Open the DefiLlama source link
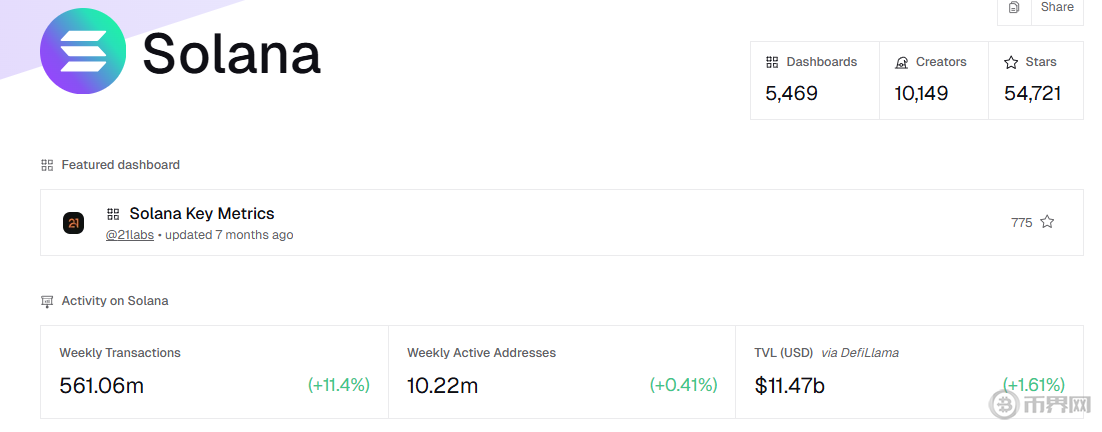 (x=860, y=353)
